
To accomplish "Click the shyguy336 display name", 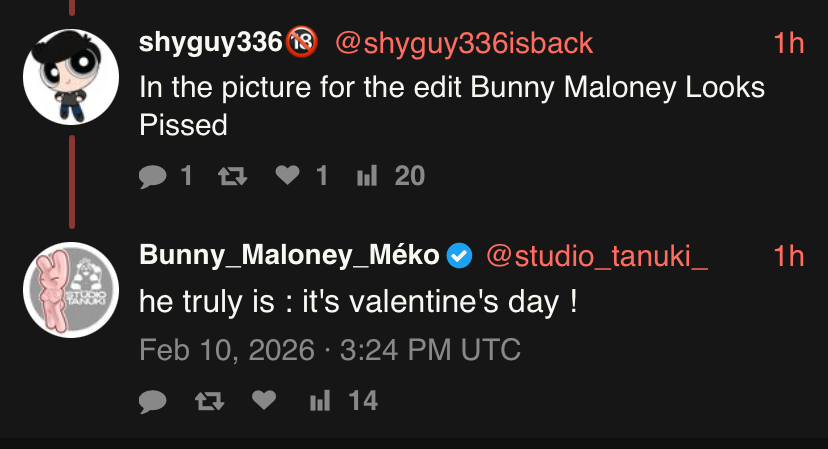I will coord(211,43).
